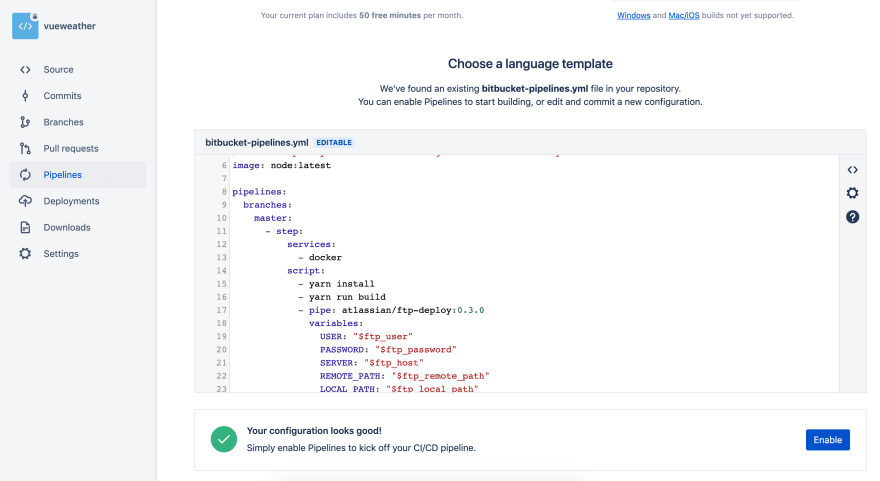
Task: Click the 'master:' code line
Action: [x=273, y=218]
